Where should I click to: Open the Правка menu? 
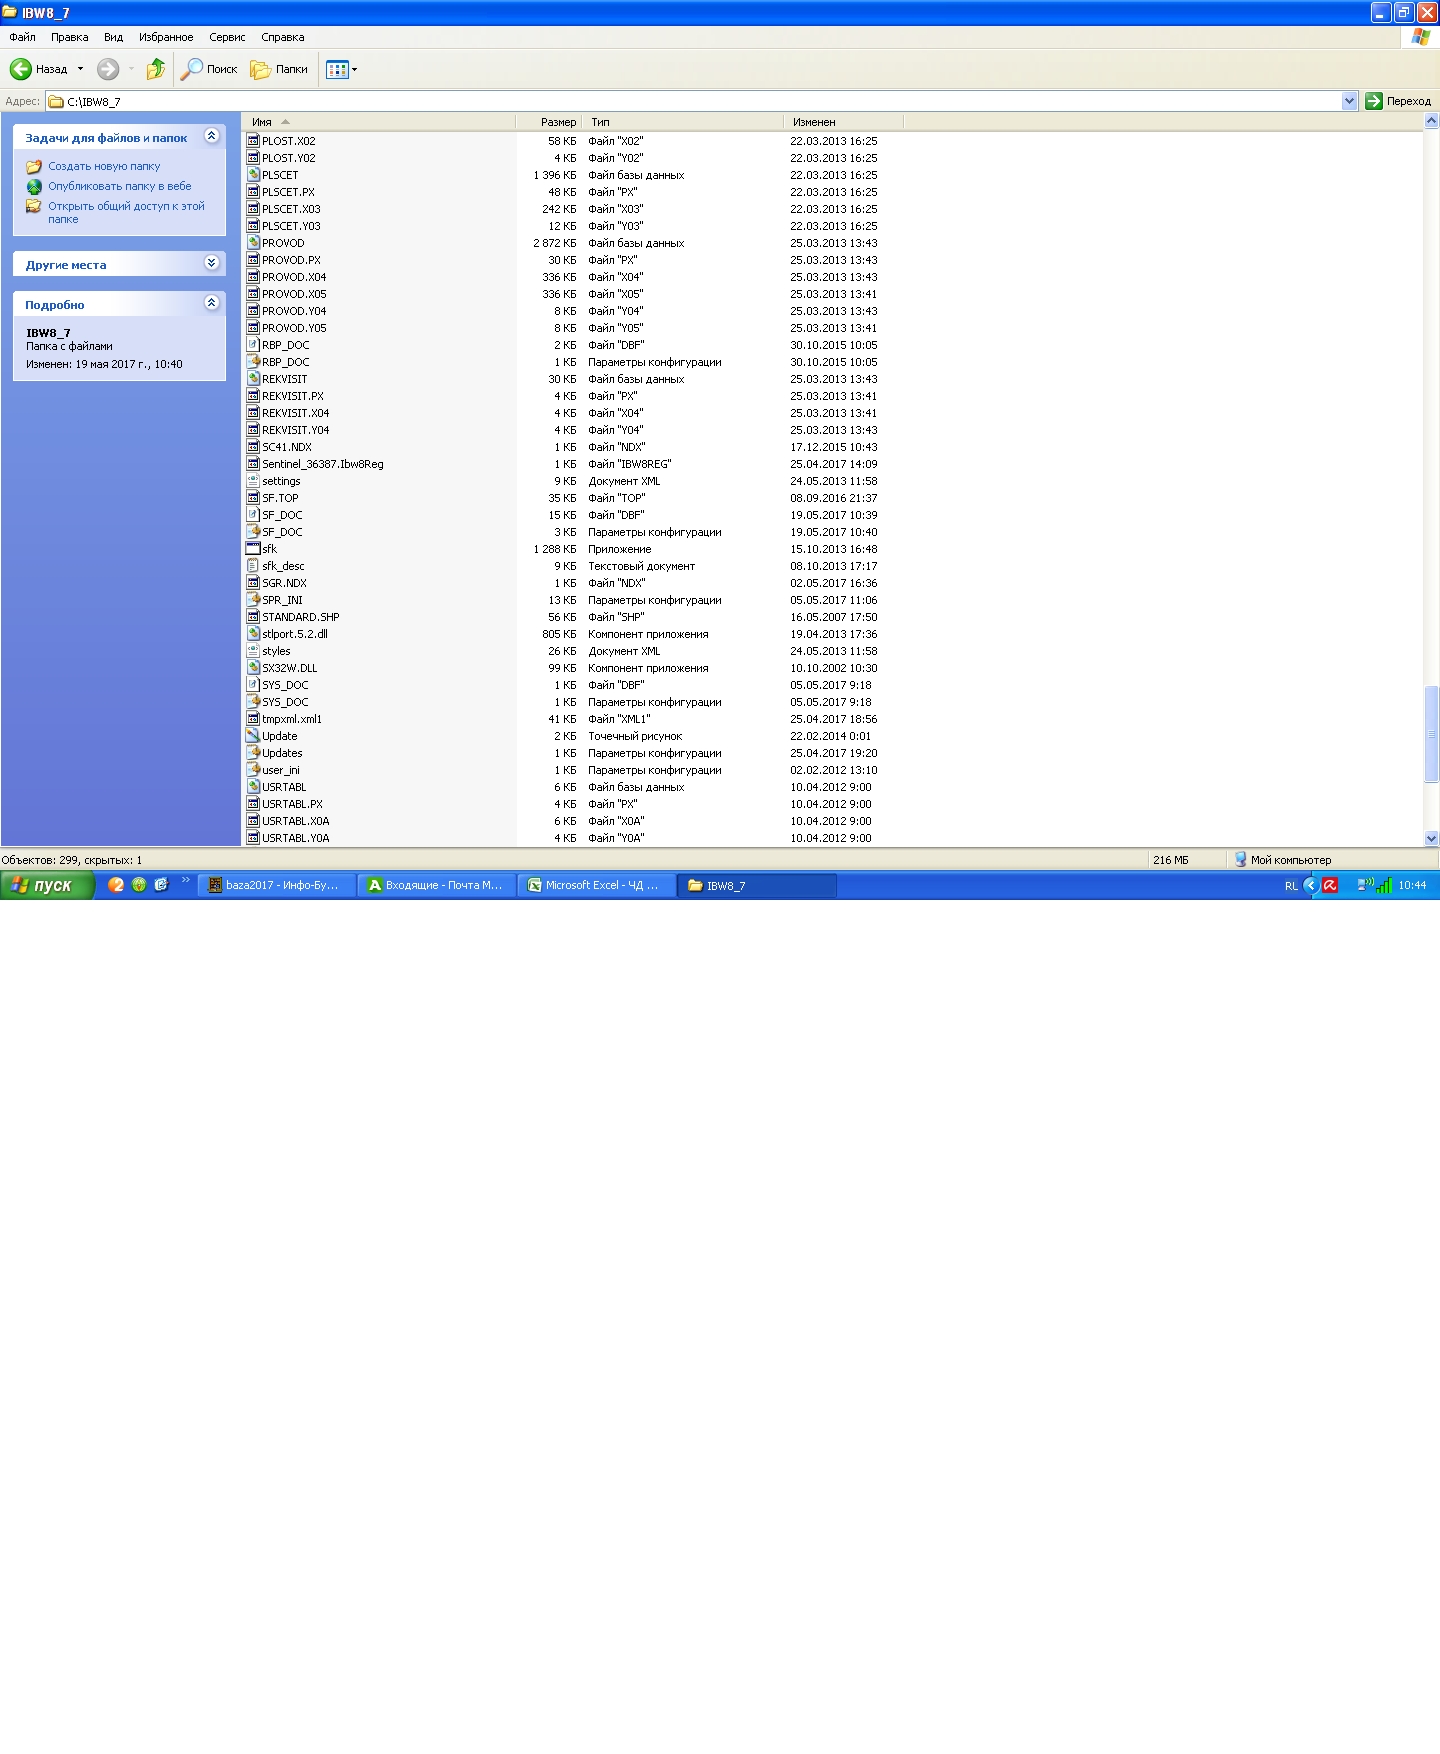click(x=70, y=37)
